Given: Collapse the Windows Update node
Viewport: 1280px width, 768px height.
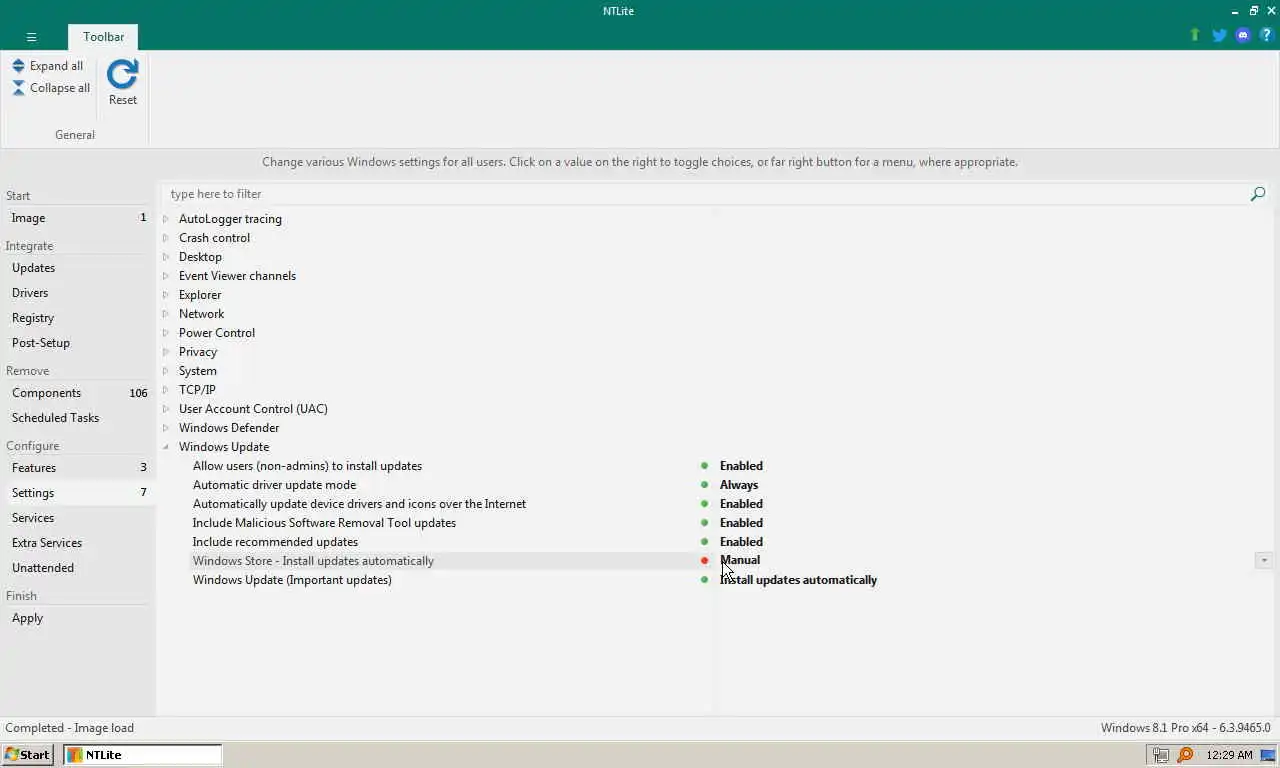Looking at the screenshot, I should point(166,447).
